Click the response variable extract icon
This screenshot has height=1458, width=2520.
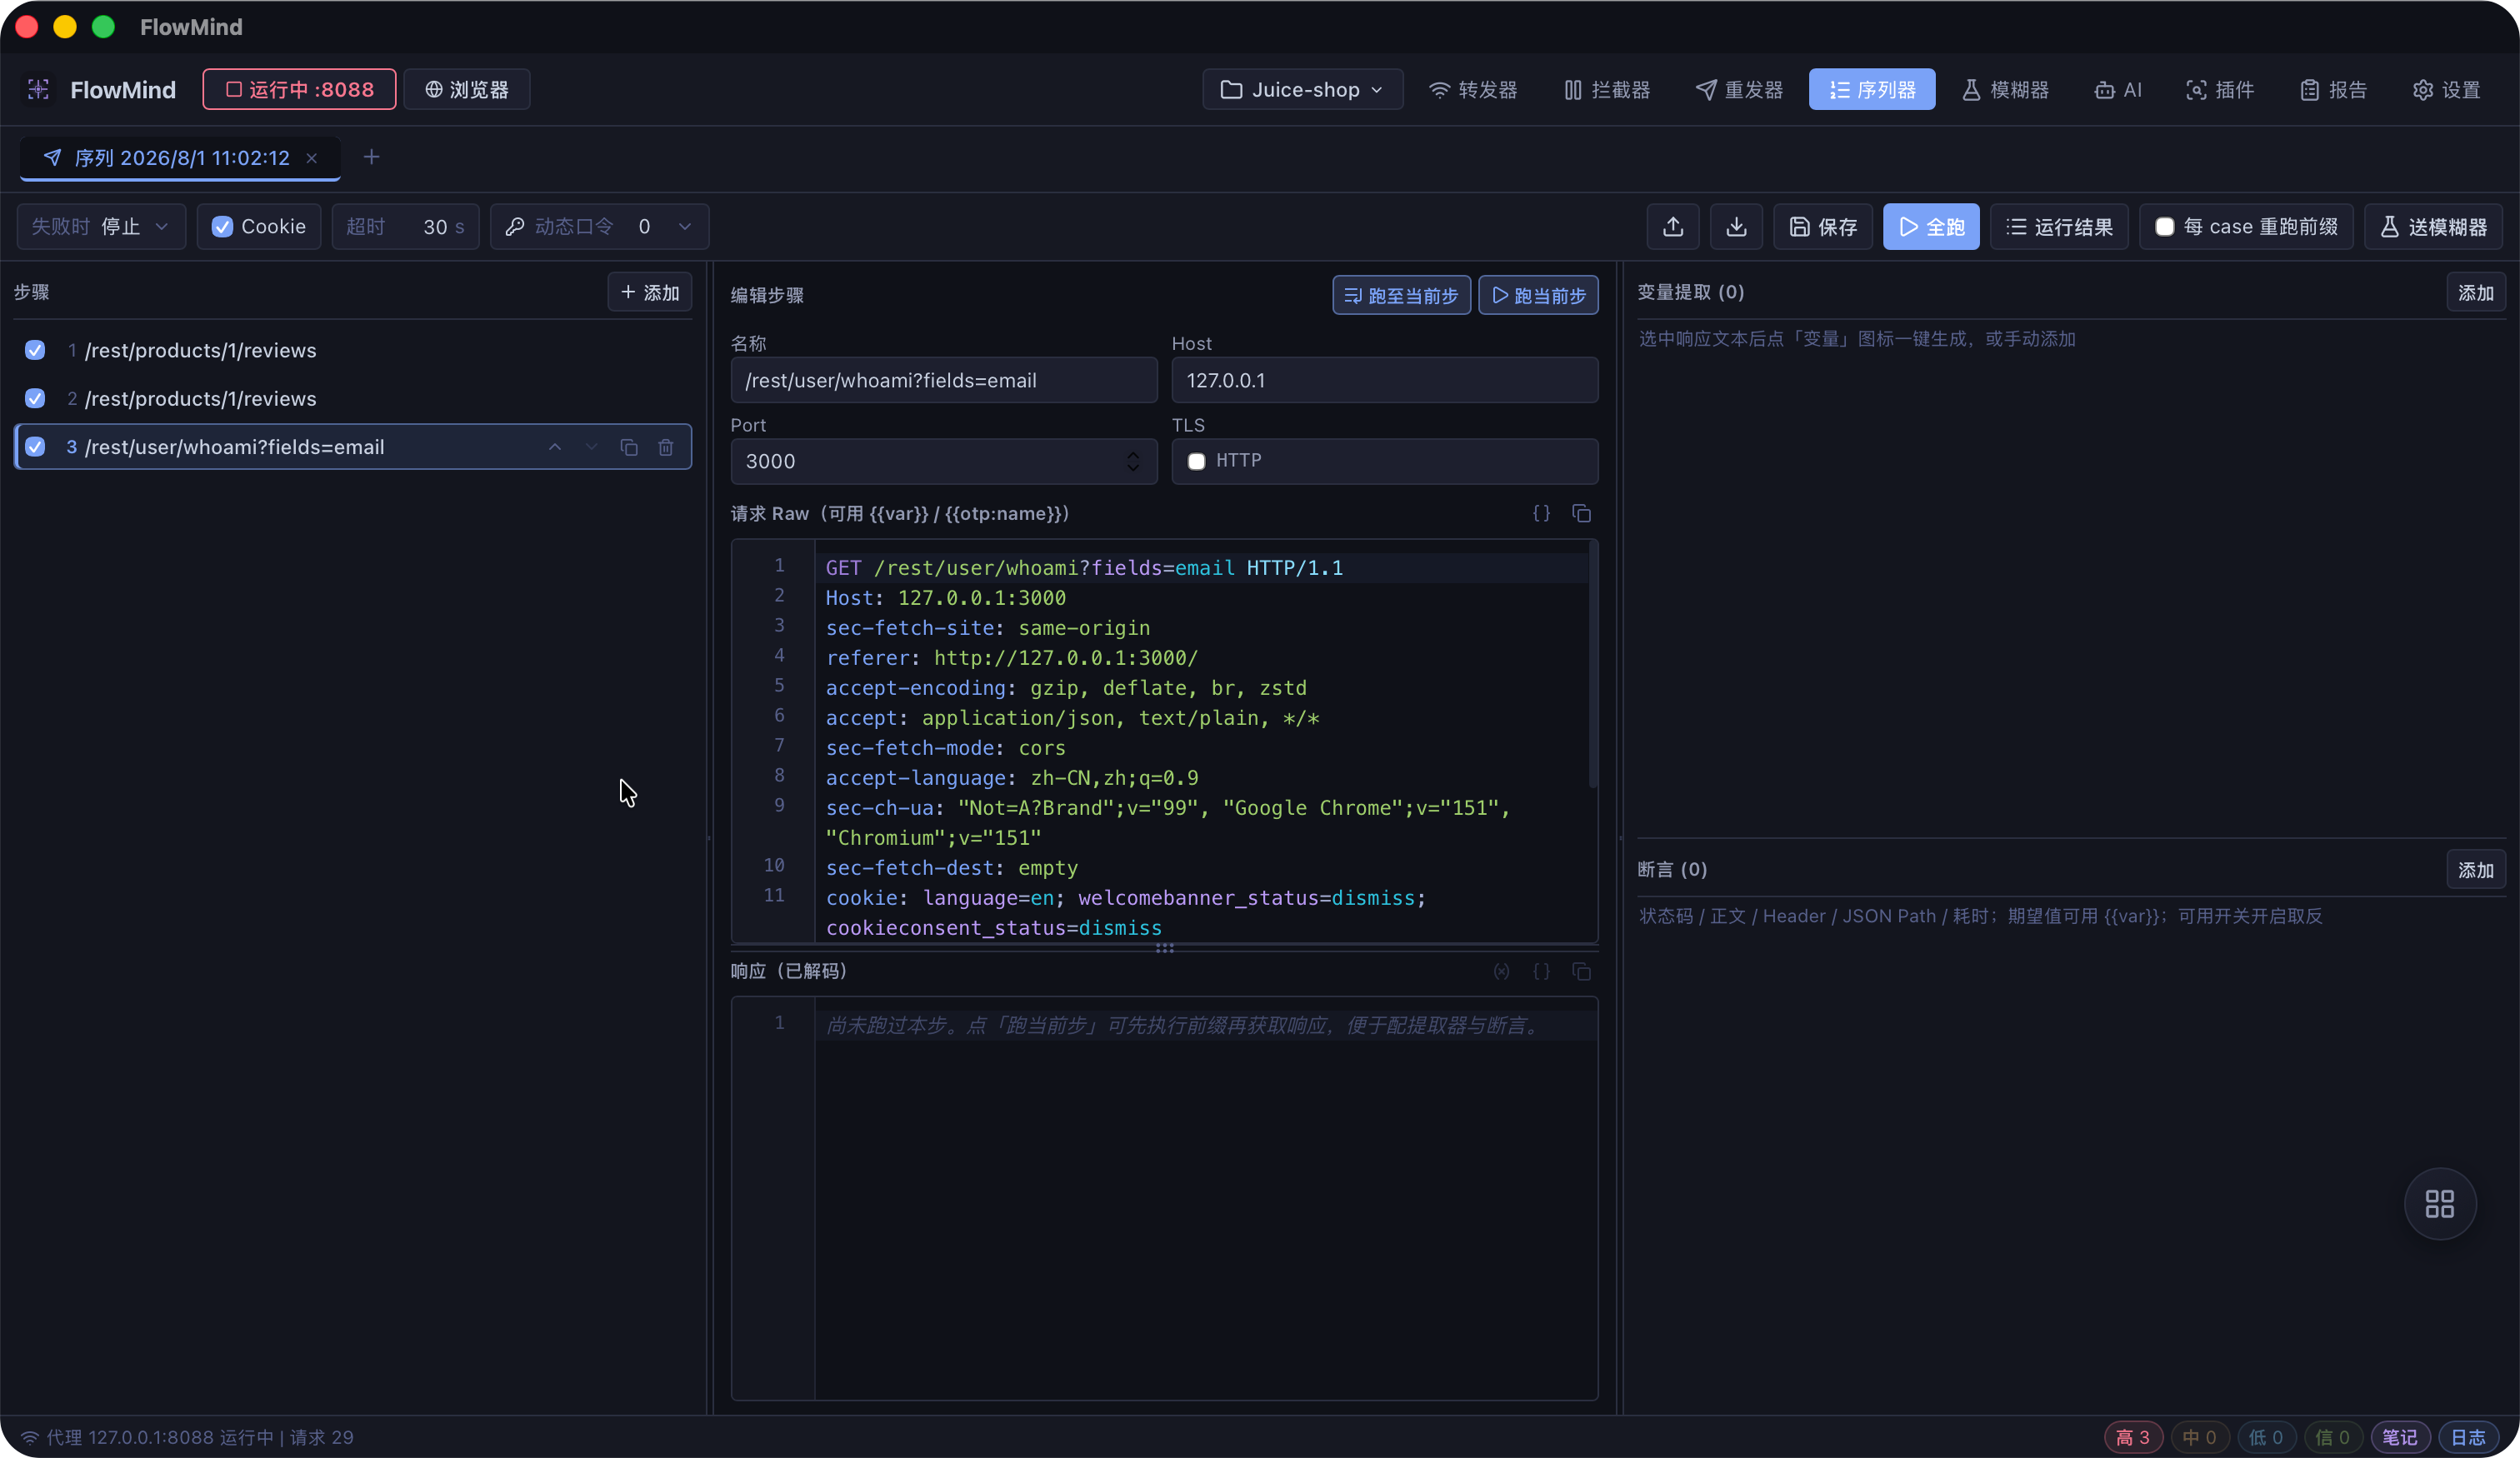coord(1501,971)
